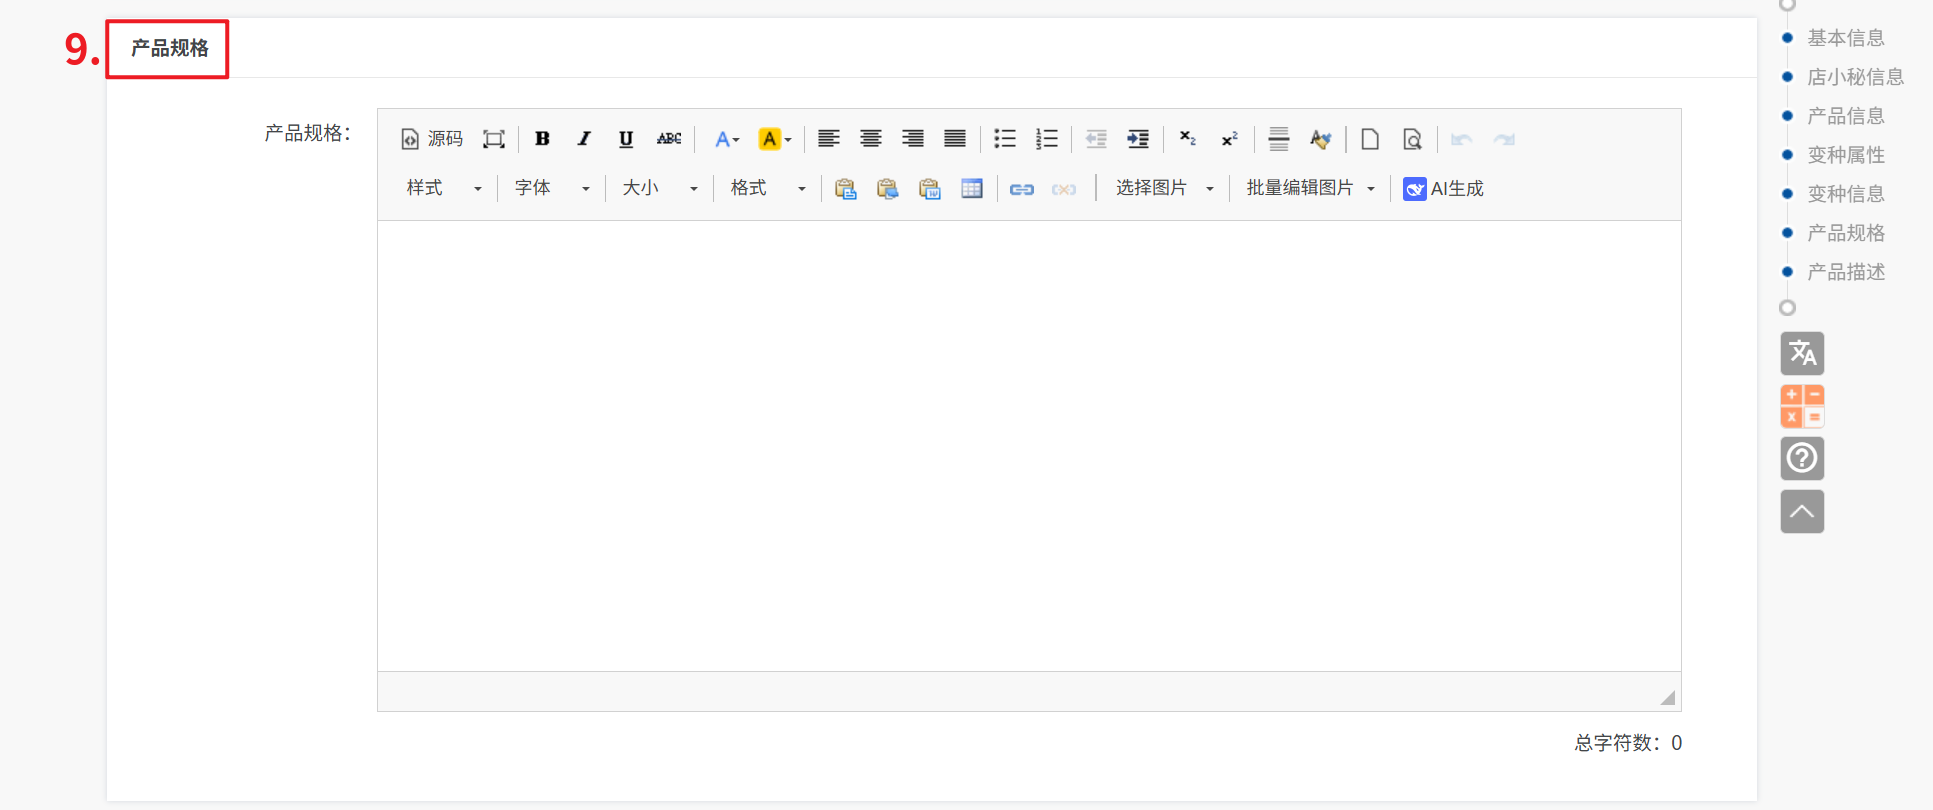
Task: Toggle editor fullscreen maximize mode
Action: [493, 139]
